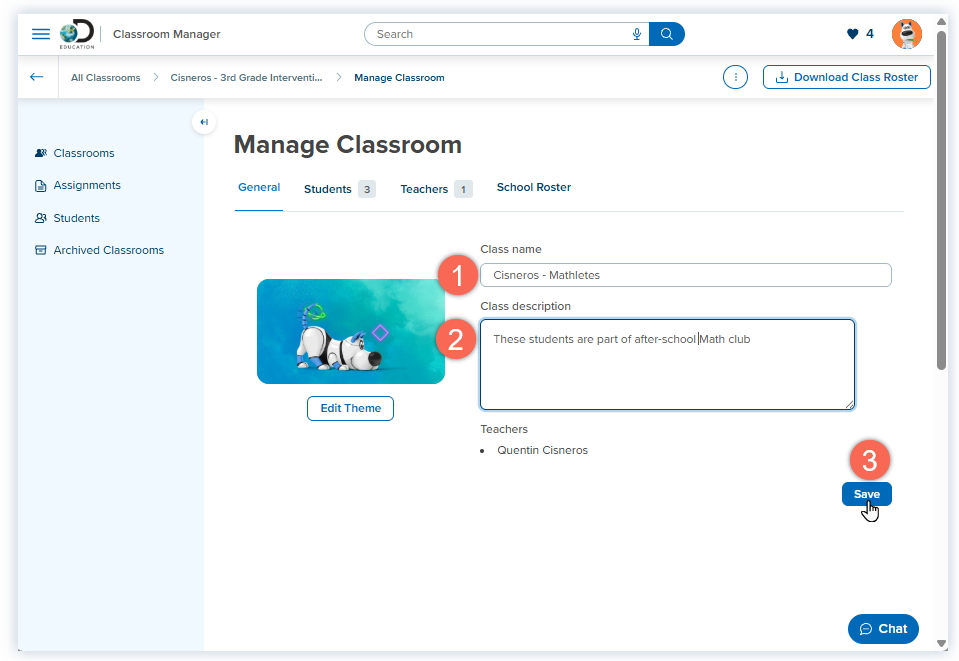This screenshot has width=959, height=661.
Task: View the School Roster tab
Action: pos(533,187)
